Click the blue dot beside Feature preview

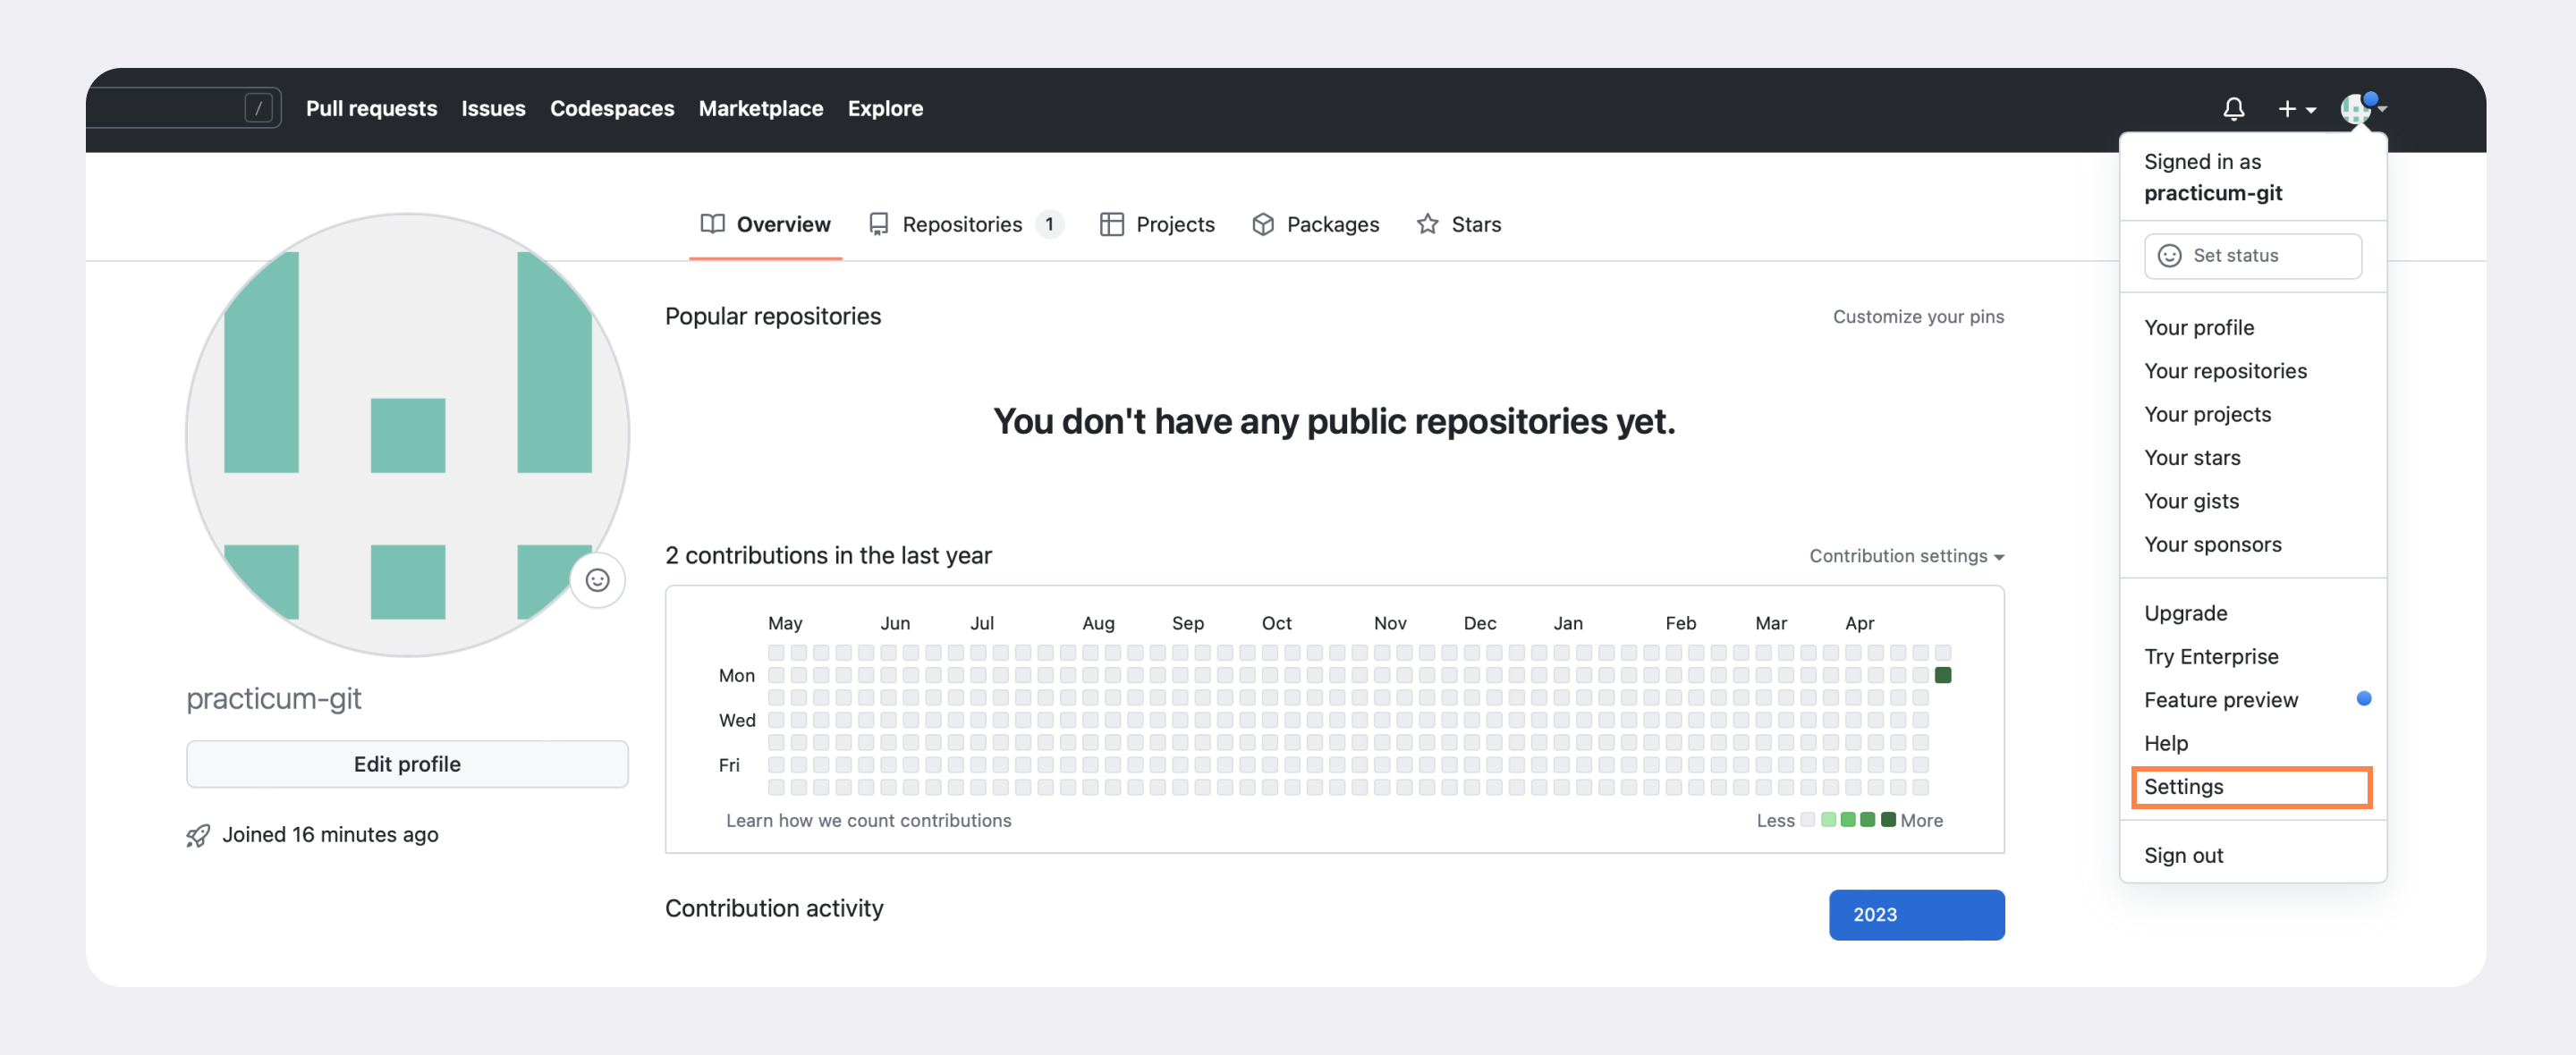2363,698
